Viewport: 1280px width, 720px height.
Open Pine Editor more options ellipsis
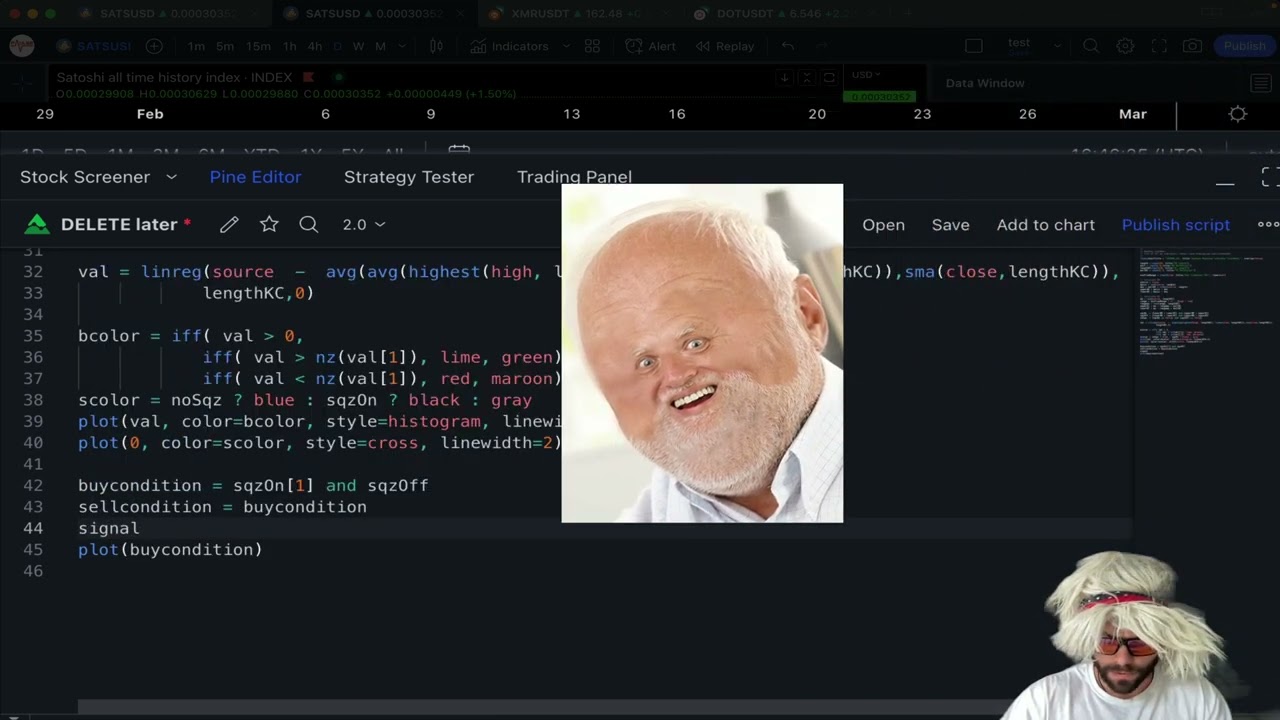tap(1268, 225)
